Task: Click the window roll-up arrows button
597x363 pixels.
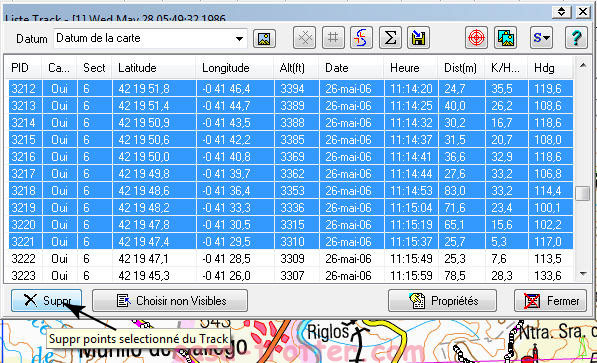Action: click(x=562, y=12)
